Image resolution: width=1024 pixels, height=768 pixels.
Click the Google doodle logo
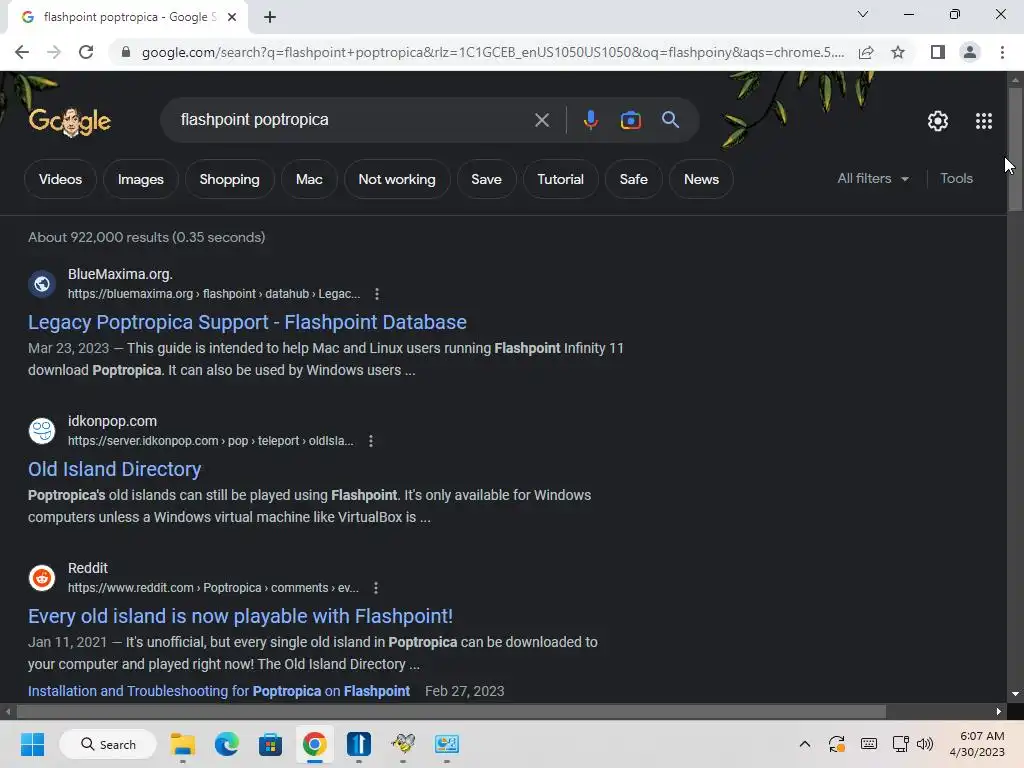click(70, 121)
